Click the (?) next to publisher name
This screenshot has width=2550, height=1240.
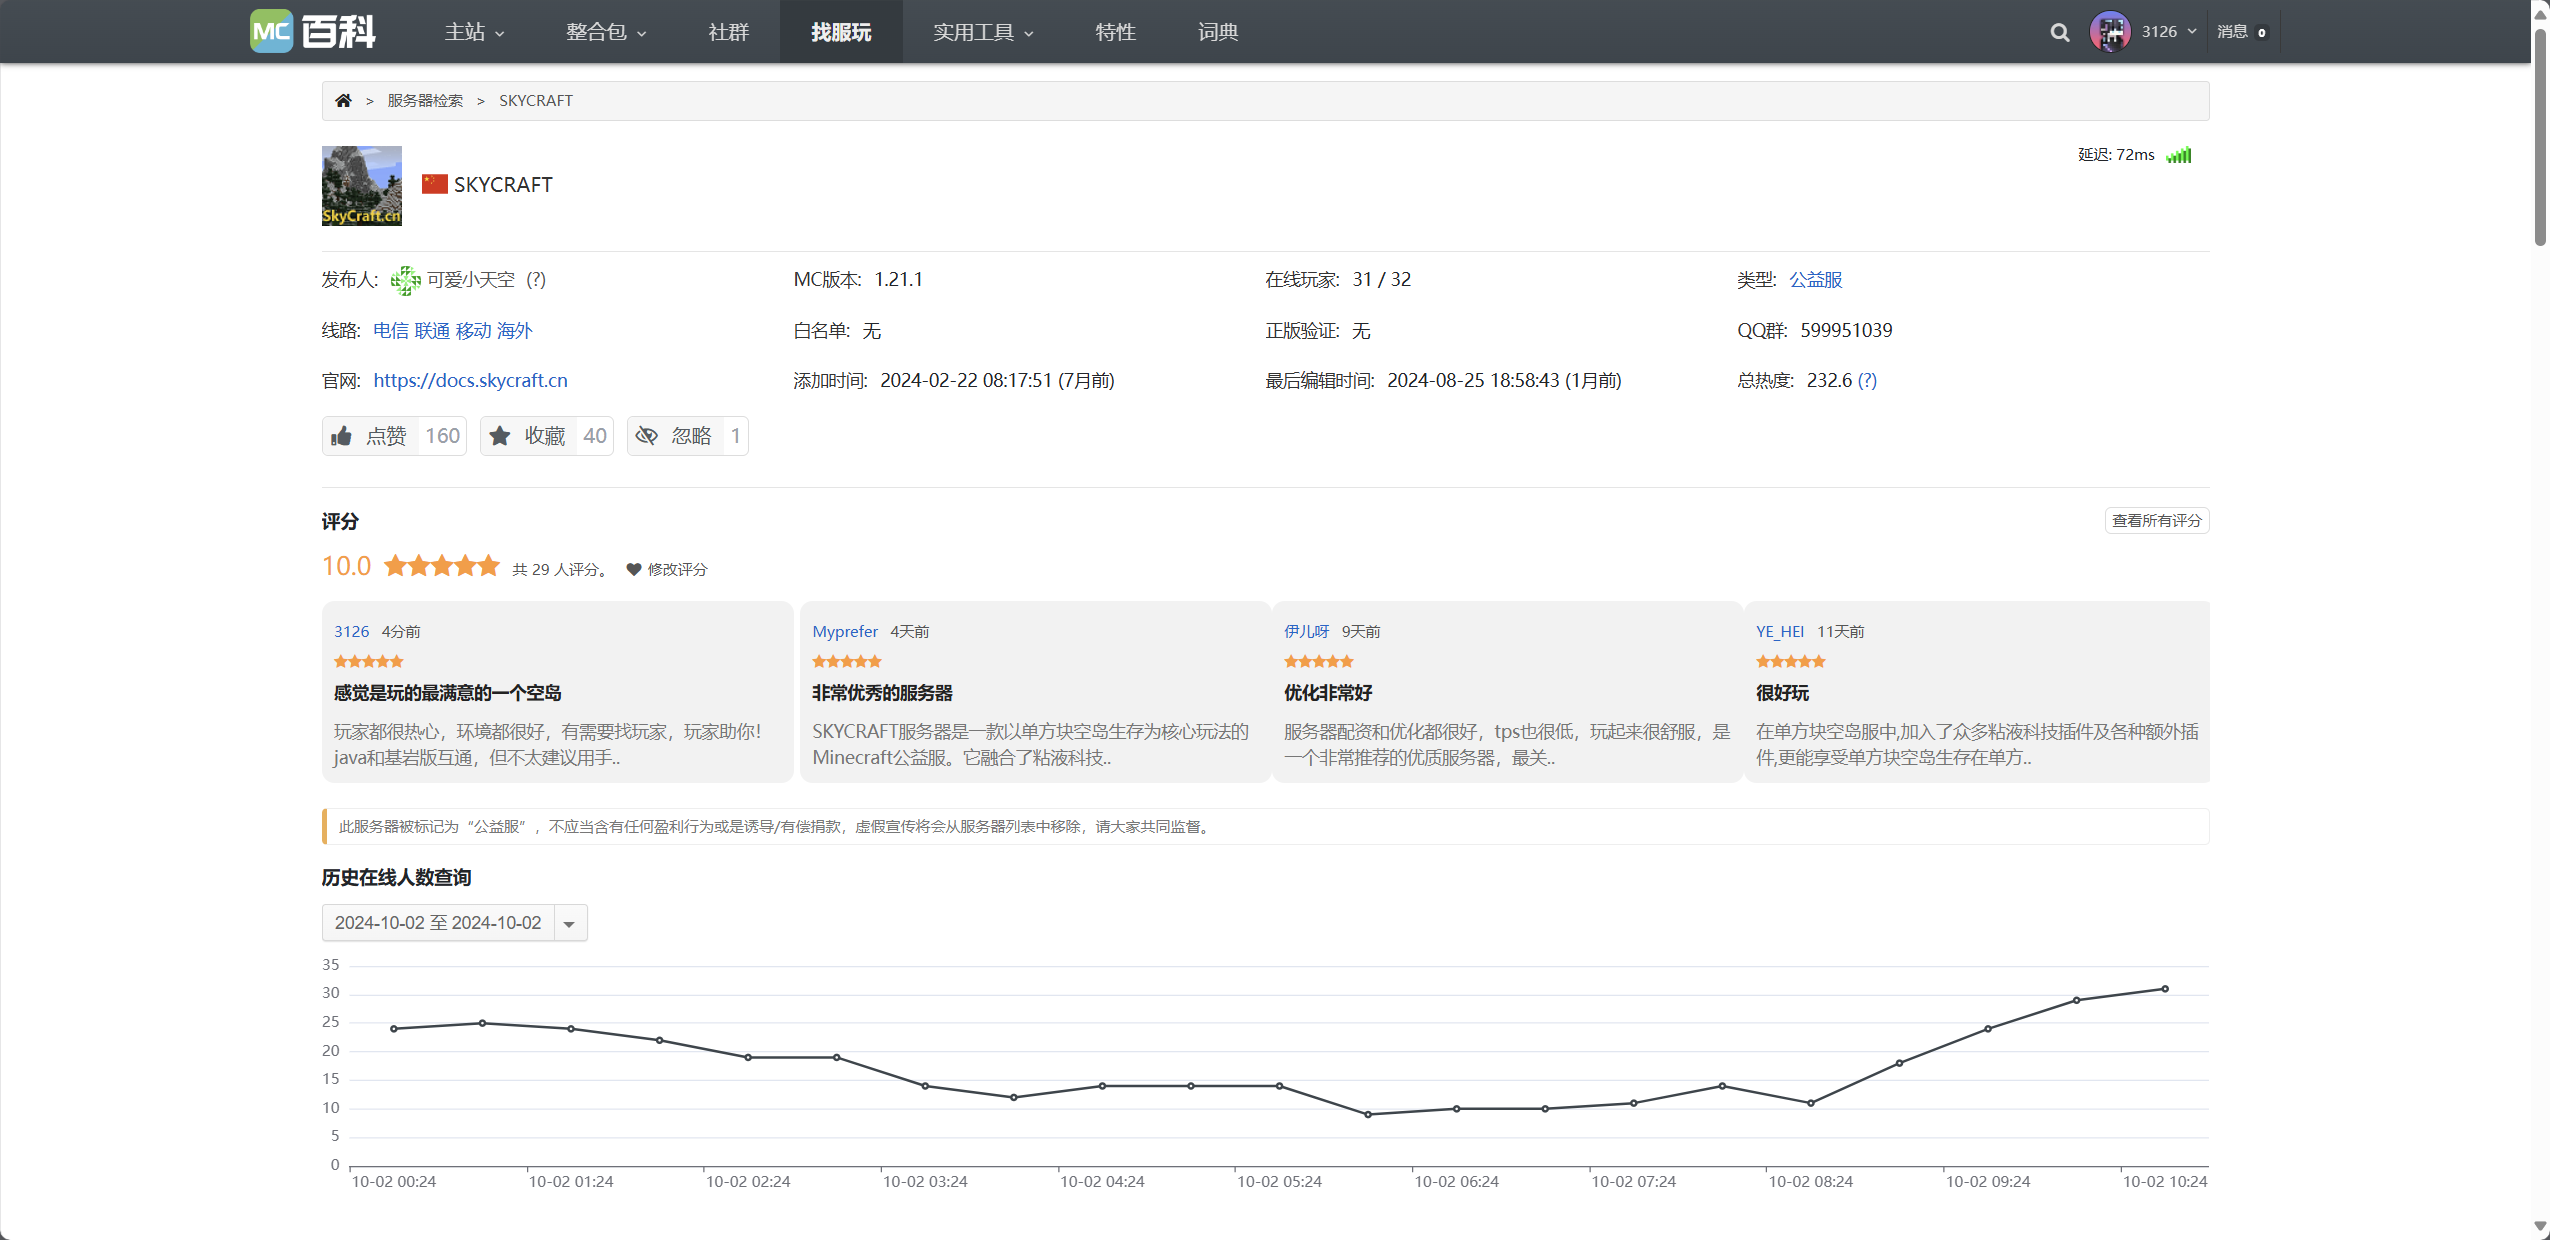tap(536, 280)
